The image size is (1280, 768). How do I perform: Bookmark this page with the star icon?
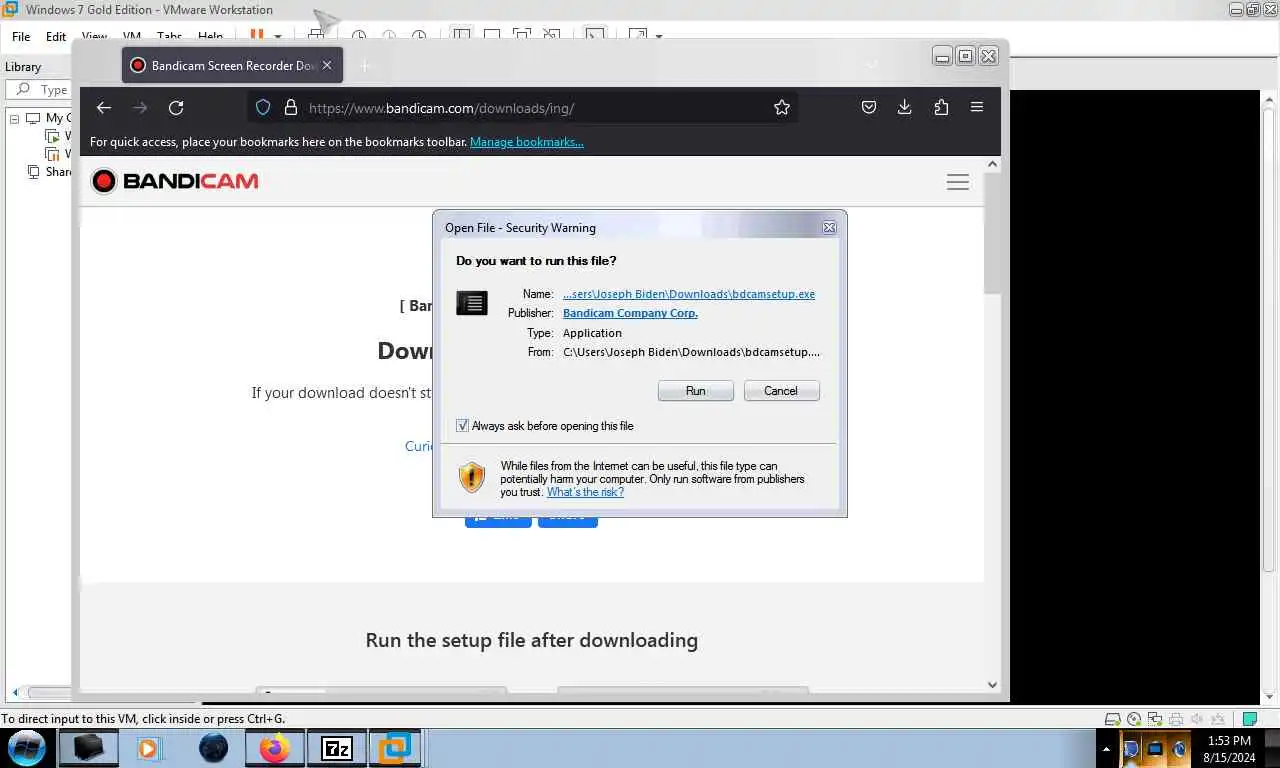(x=782, y=108)
